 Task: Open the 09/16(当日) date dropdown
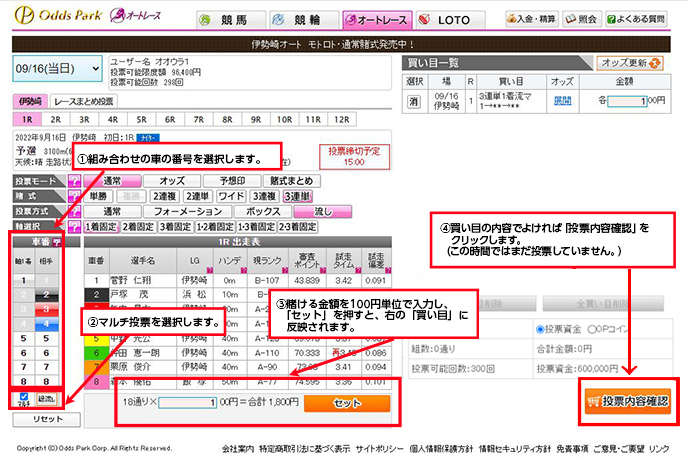pos(57,68)
